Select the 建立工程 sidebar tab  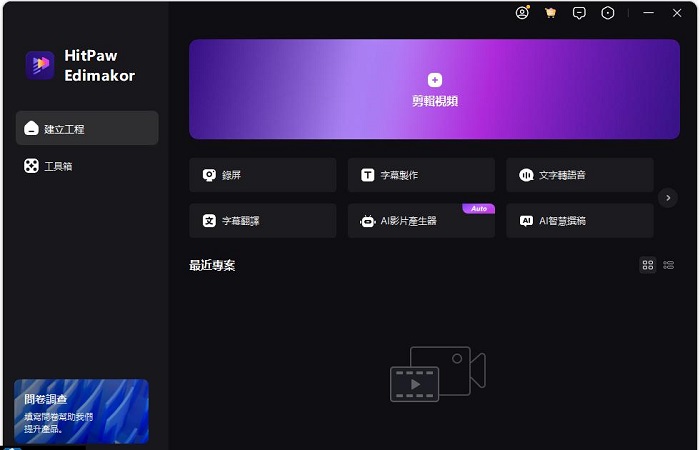pos(87,128)
